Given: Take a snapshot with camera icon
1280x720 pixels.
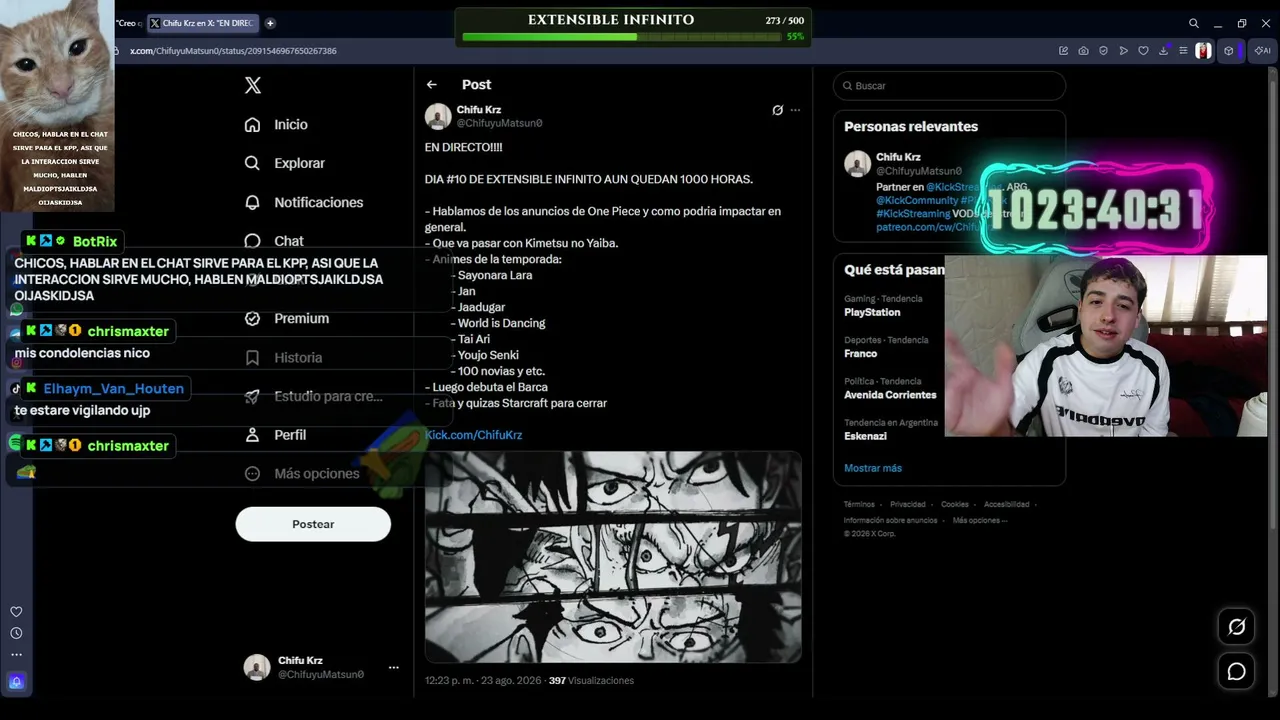Looking at the screenshot, I should 1084,51.
